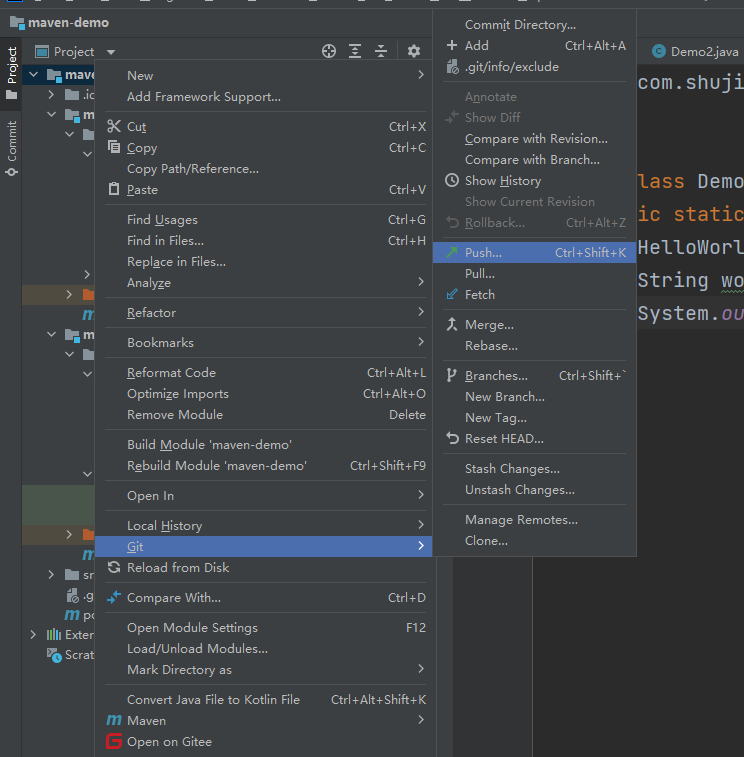The height and width of the screenshot is (757, 744).
Task: Click the Reload from Disk refresh icon
Action: (x=114, y=567)
